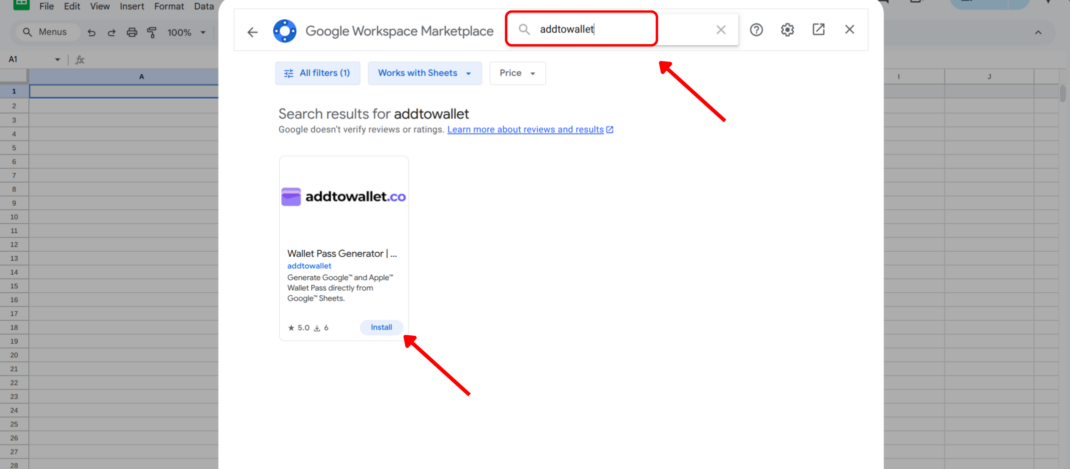This screenshot has height=469, width=1070.
Task: Click the Google Workspace Marketplace logo
Action: (284, 31)
